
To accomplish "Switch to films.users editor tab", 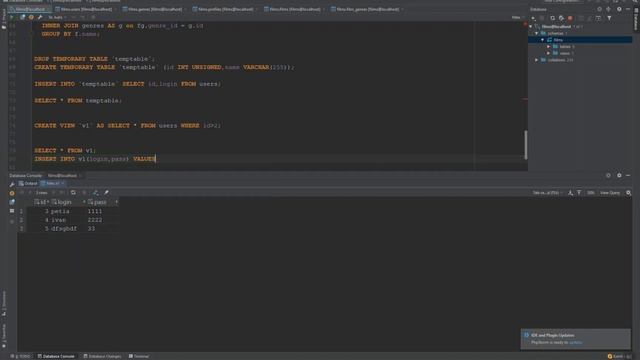I will [86, 9].
